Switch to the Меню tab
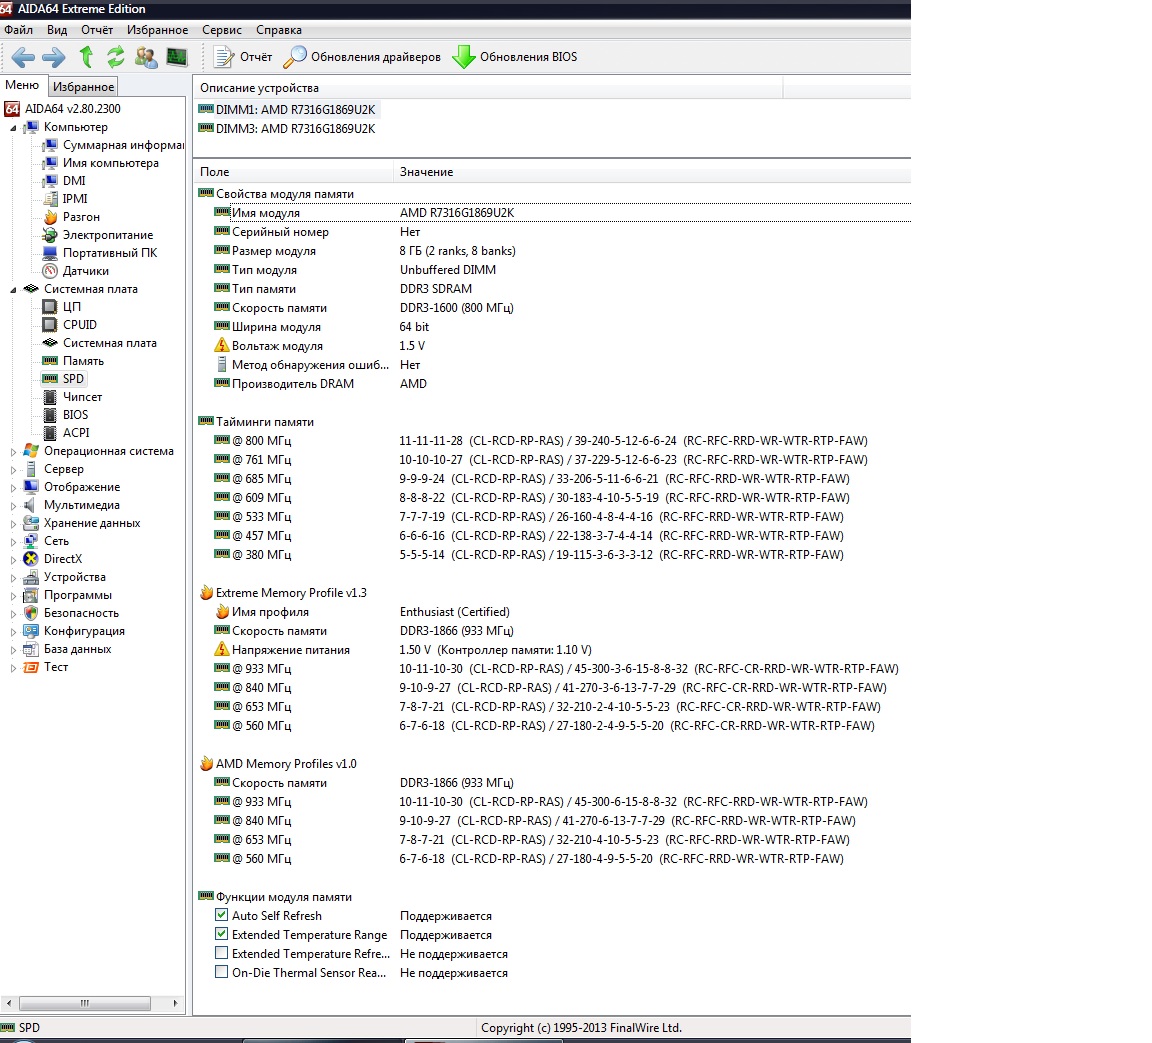Image resolution: width=1152 pixels, height=1043 pixels. click(x=22, y=85)
